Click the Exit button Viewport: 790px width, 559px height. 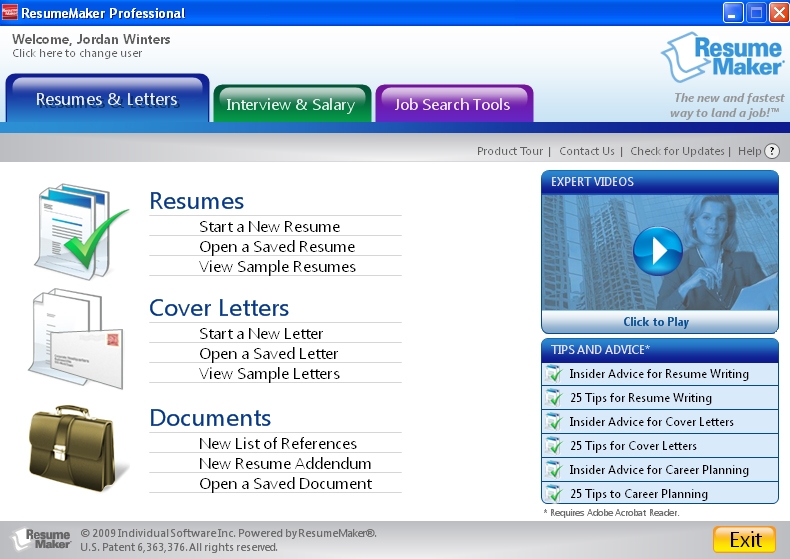point(745,539)
